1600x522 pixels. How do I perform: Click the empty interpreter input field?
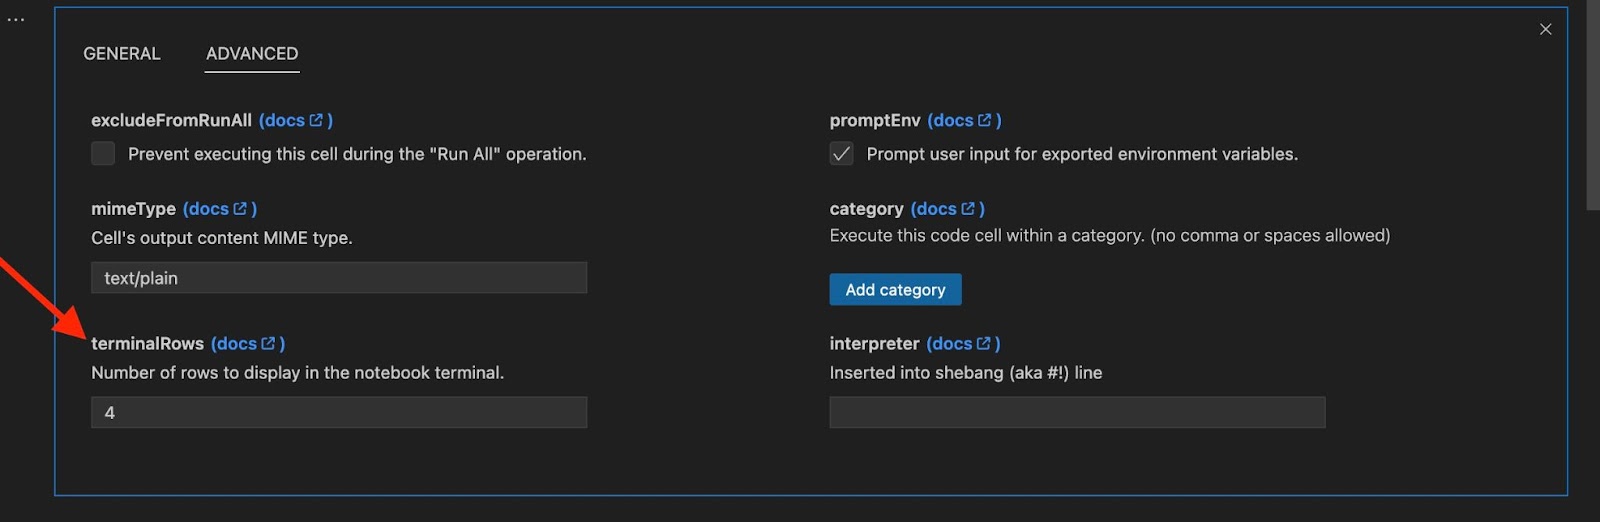click(x=1077, y=413)
